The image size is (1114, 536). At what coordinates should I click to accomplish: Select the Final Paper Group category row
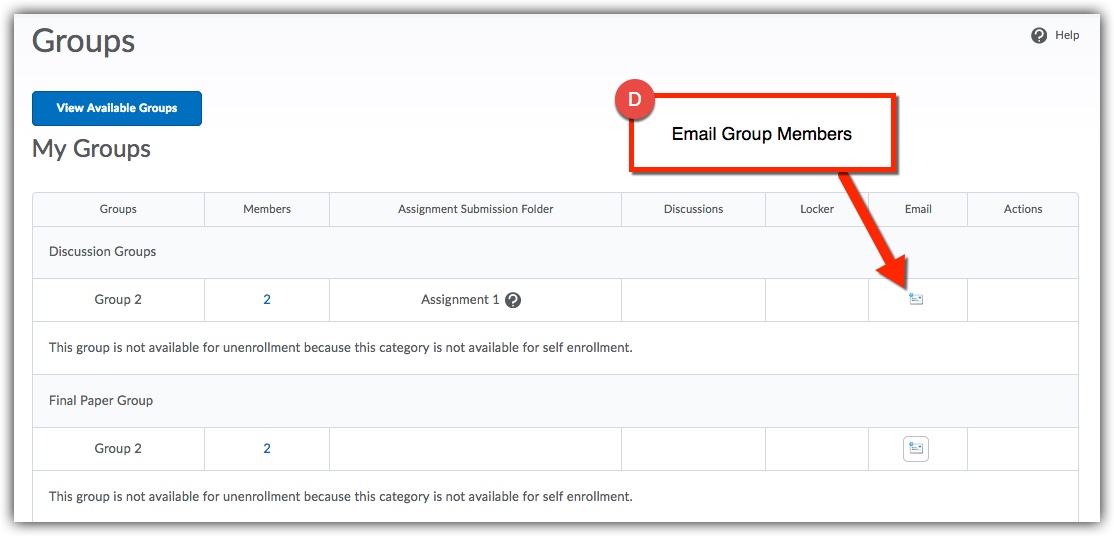[x=101, y=401]
